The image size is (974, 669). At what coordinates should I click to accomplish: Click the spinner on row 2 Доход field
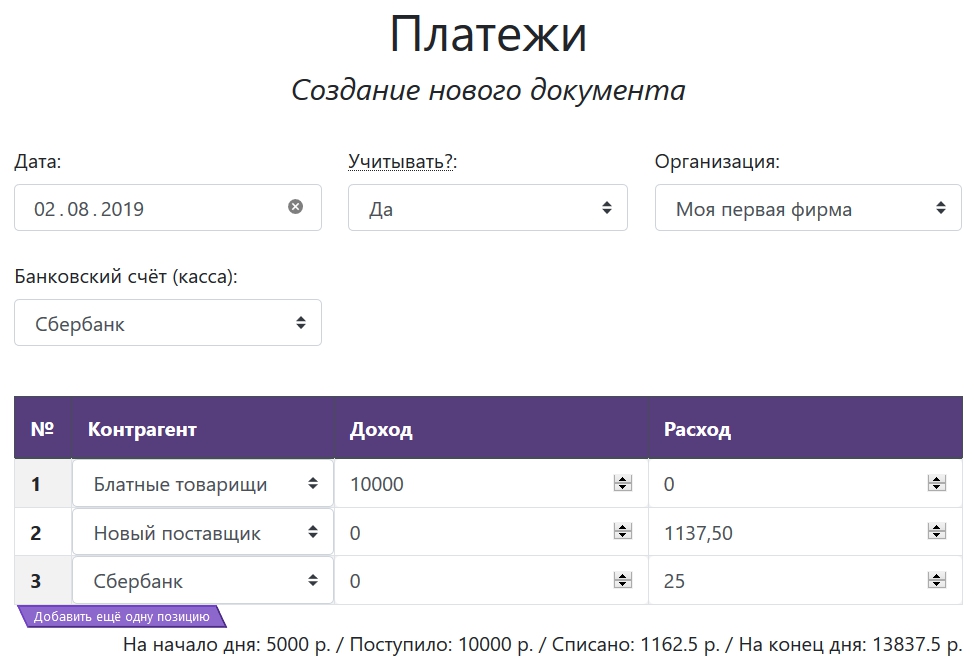(623, 533)
